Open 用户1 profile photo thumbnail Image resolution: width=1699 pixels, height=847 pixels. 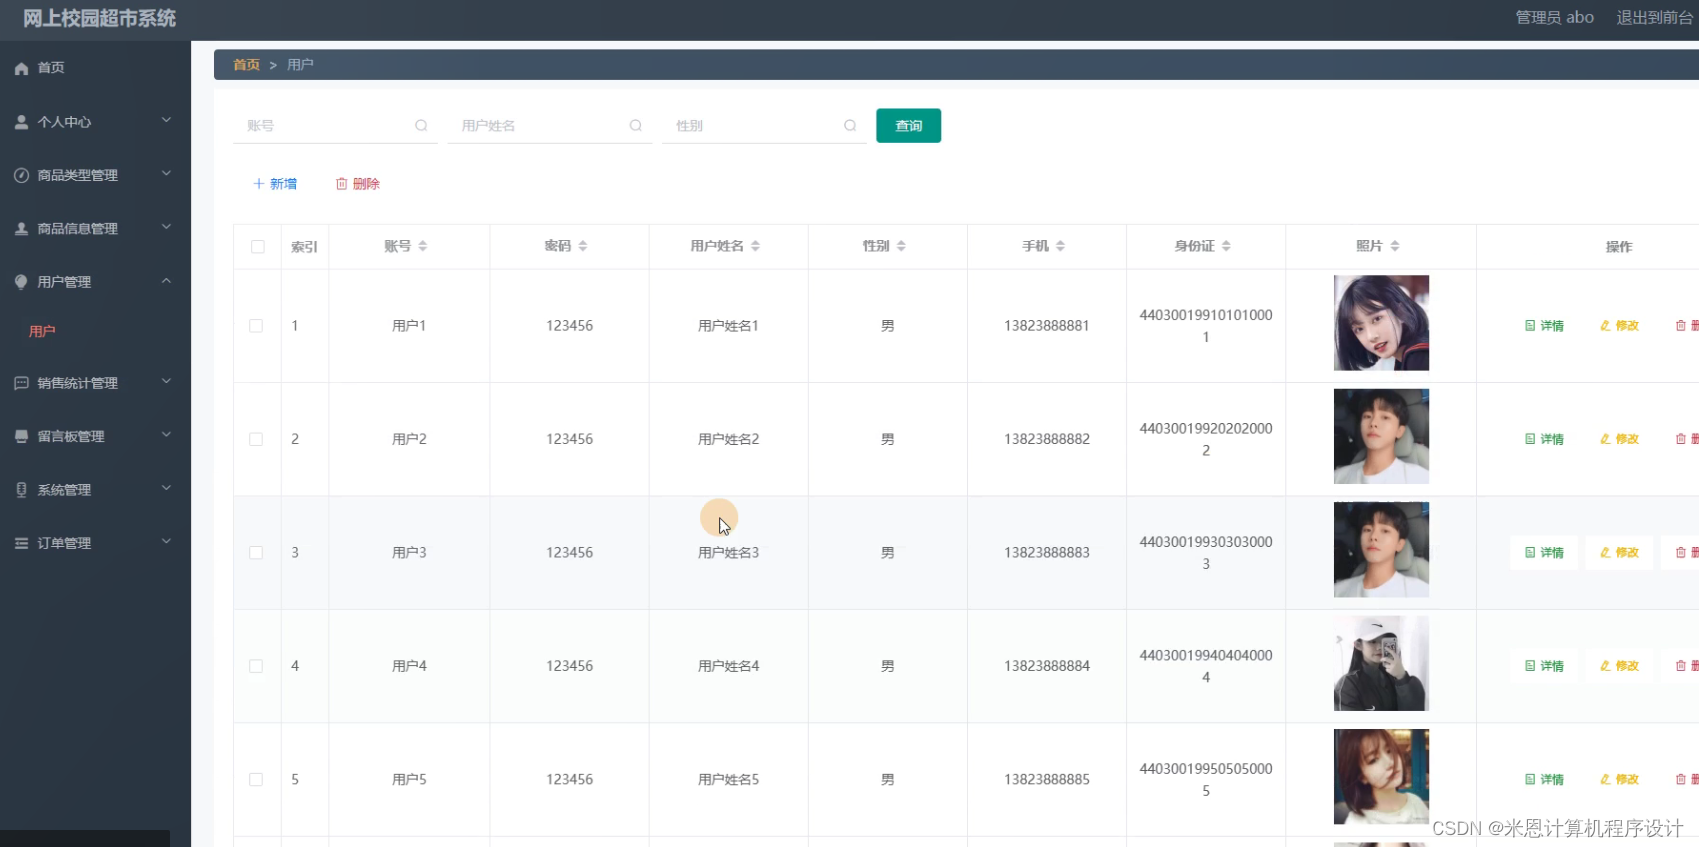[x=1381, y=323]
